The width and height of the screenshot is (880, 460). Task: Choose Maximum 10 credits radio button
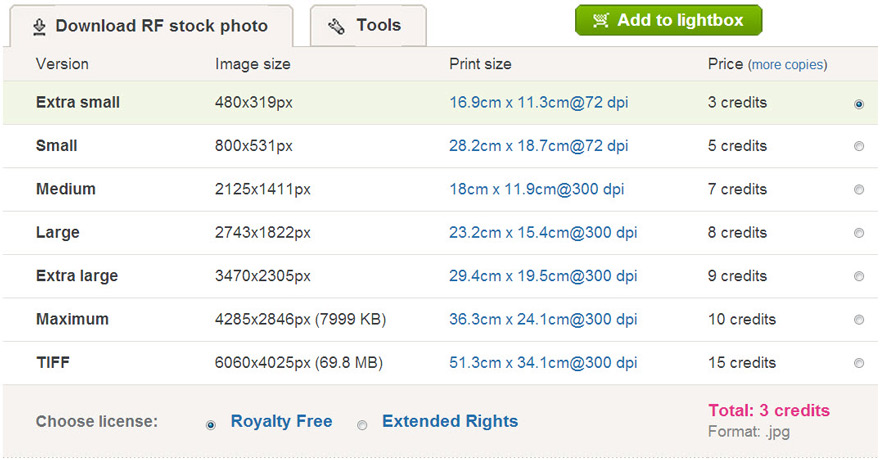(859, 320)
